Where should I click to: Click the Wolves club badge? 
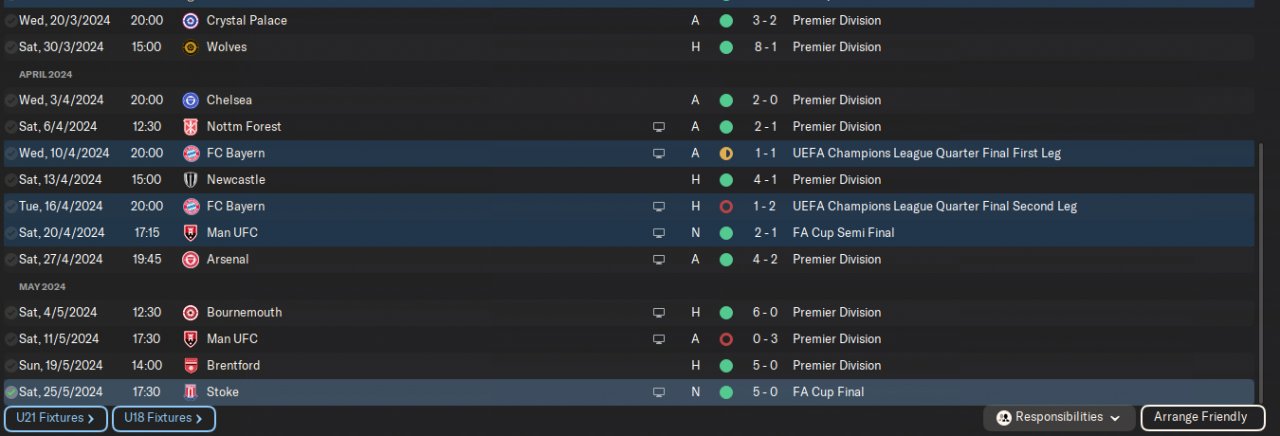pos(190,47)
